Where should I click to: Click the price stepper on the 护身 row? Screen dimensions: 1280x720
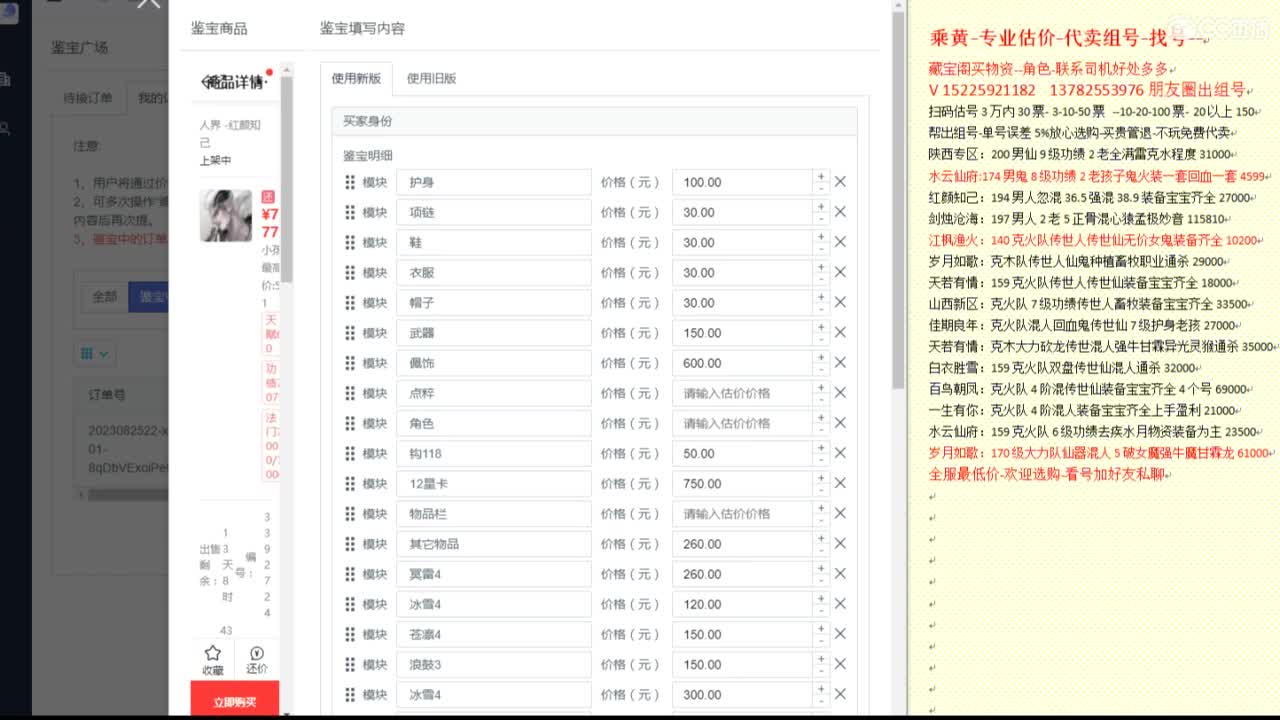coord(821,182)
